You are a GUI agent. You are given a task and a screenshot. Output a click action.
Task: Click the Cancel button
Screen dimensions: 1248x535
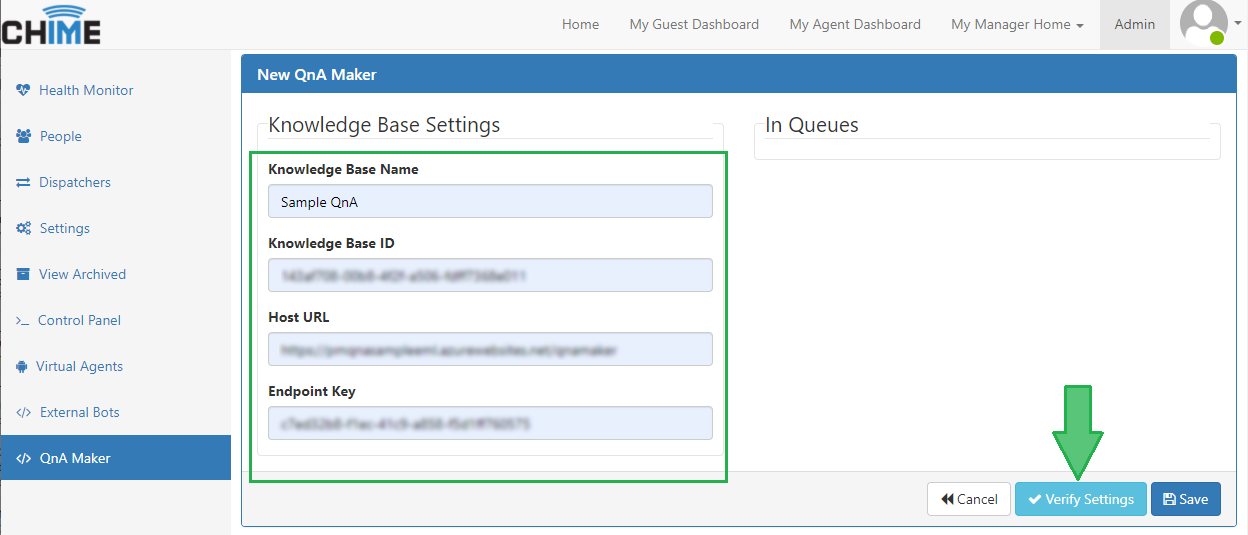(x=969, y=499)
